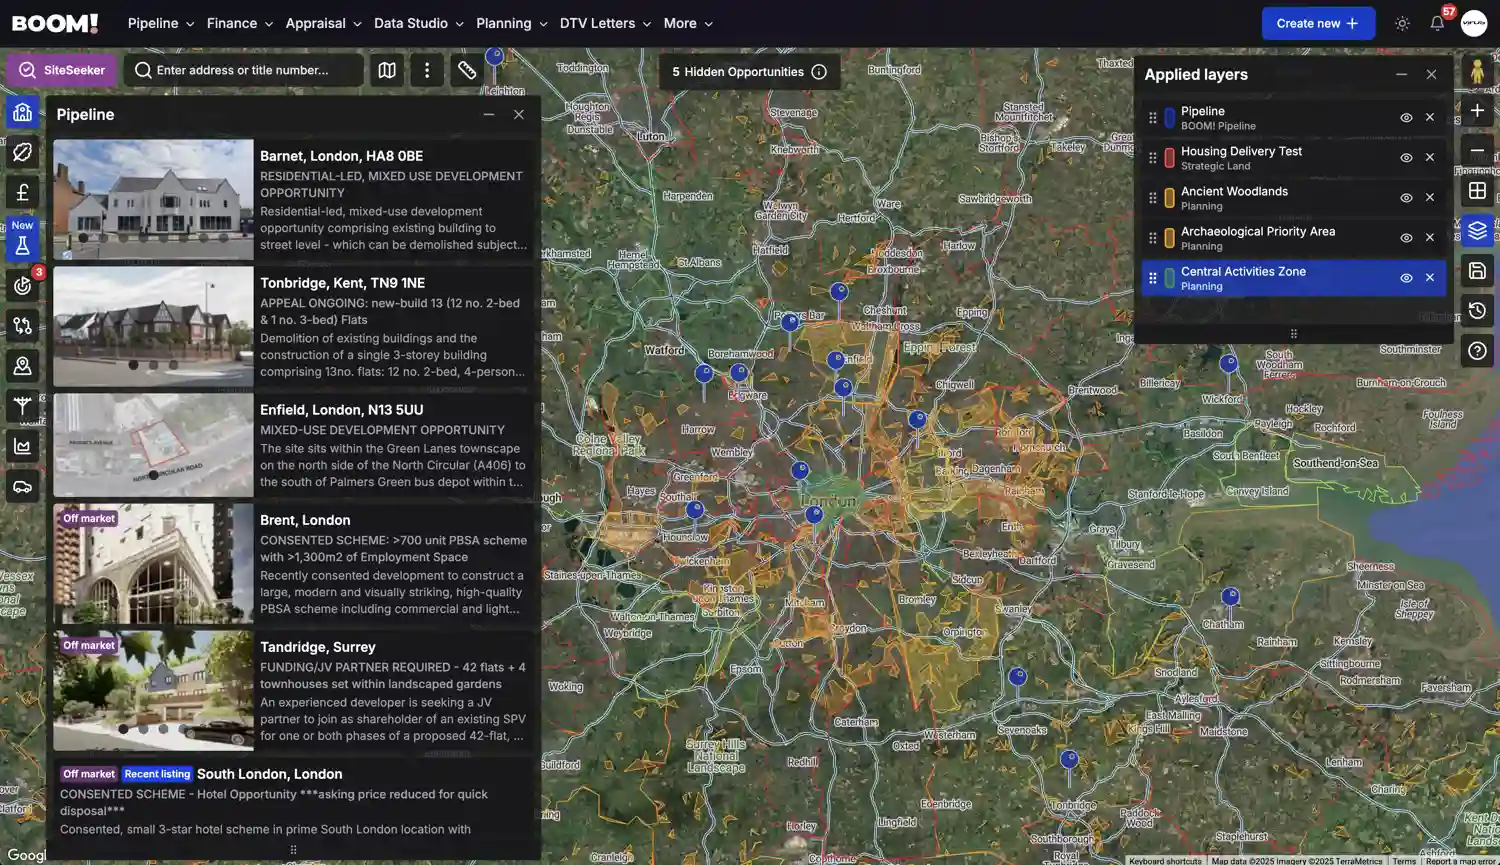The width and height of the screenshot is (1500, 865).
Task: Open the Data Studio dropdown
Action: pyautogui.click(x=419, y=23)
